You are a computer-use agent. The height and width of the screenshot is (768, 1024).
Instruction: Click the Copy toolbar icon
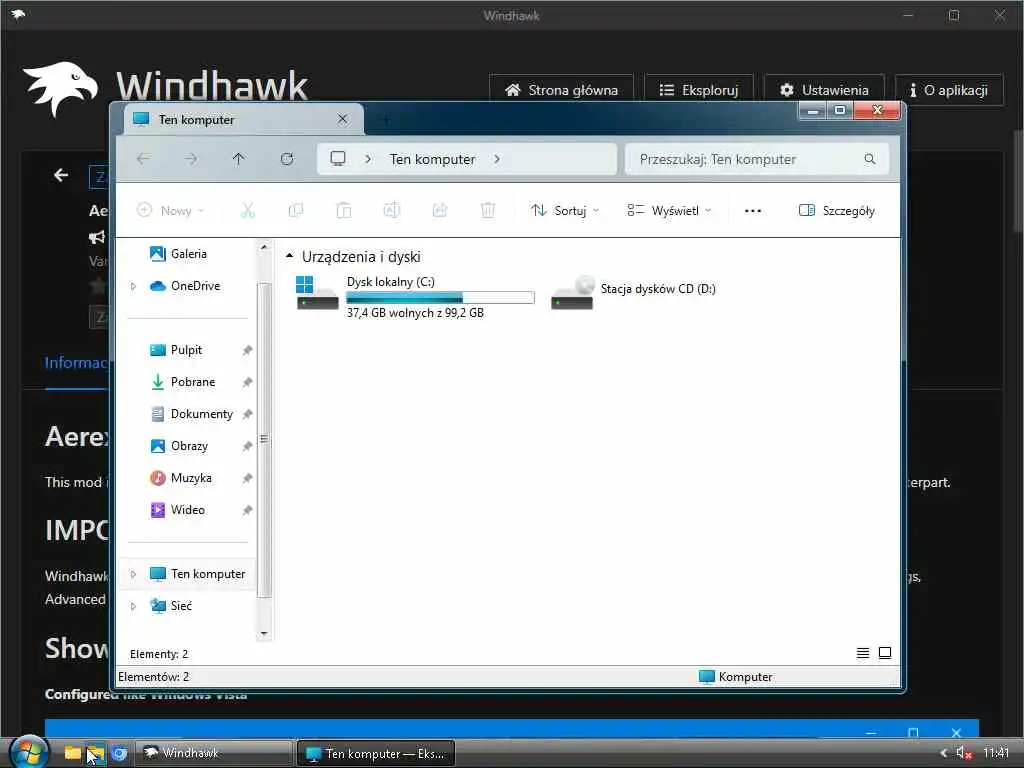point(296,210)
